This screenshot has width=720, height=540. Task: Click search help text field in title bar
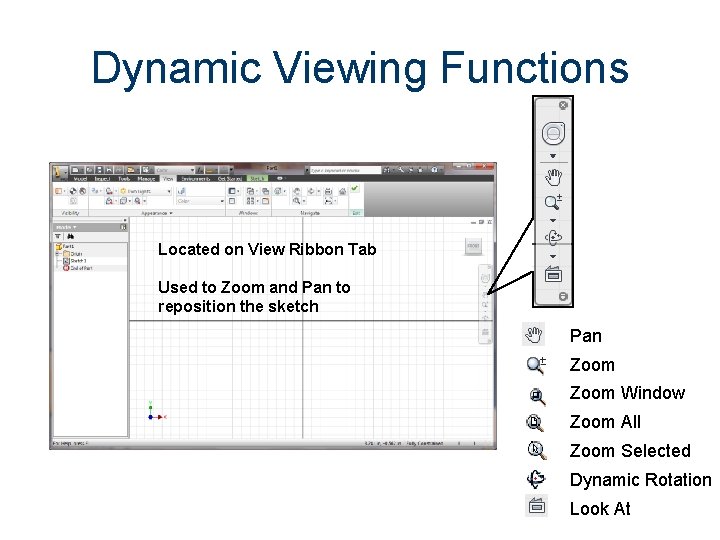click(345, 170)
